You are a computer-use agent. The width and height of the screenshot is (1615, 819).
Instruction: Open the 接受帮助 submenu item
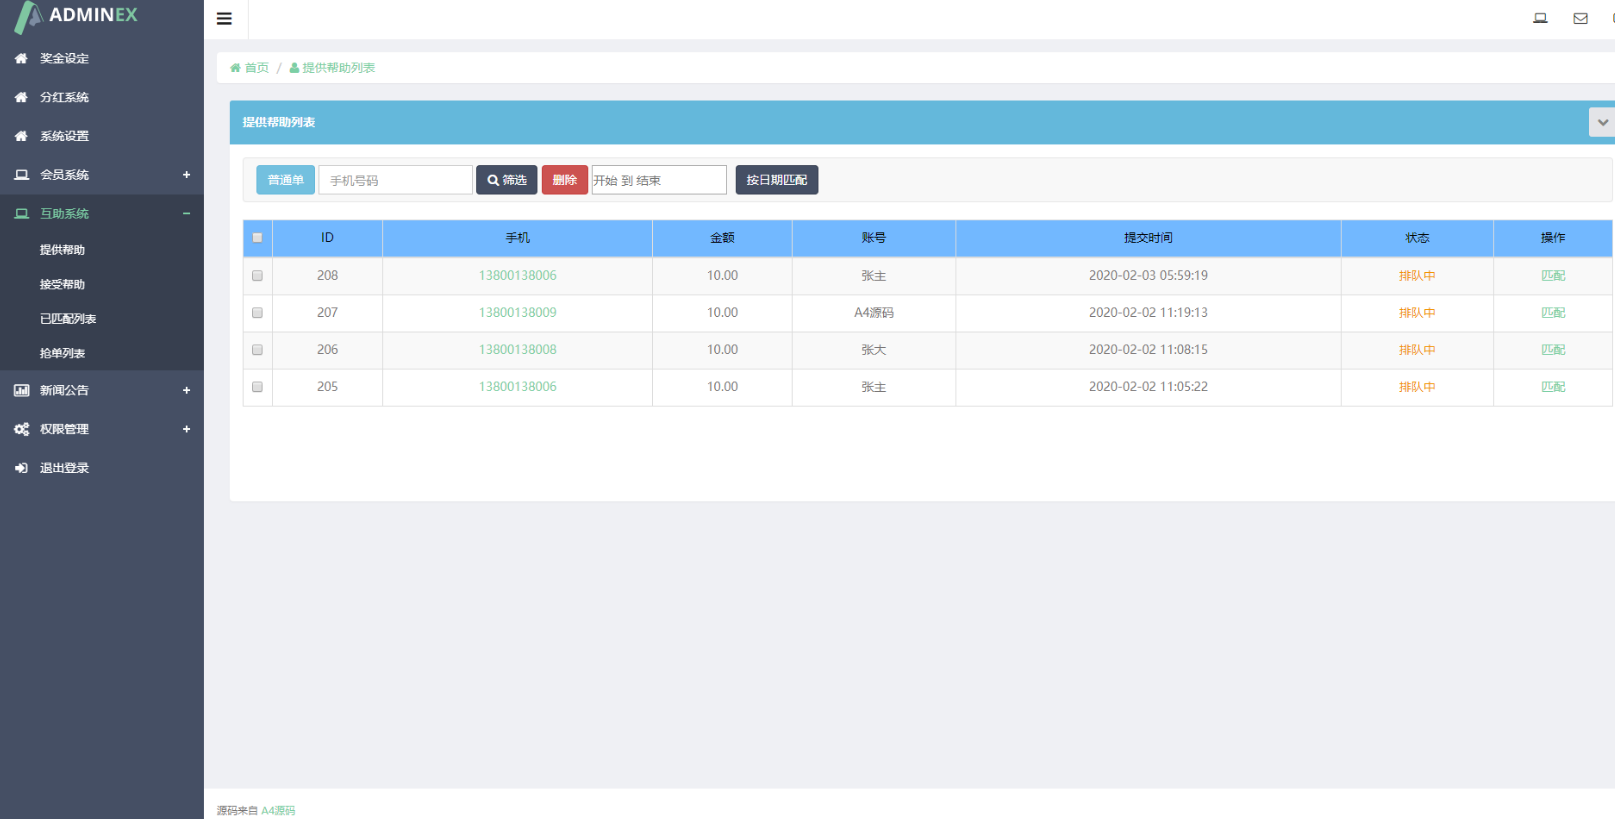coord(62,285)
